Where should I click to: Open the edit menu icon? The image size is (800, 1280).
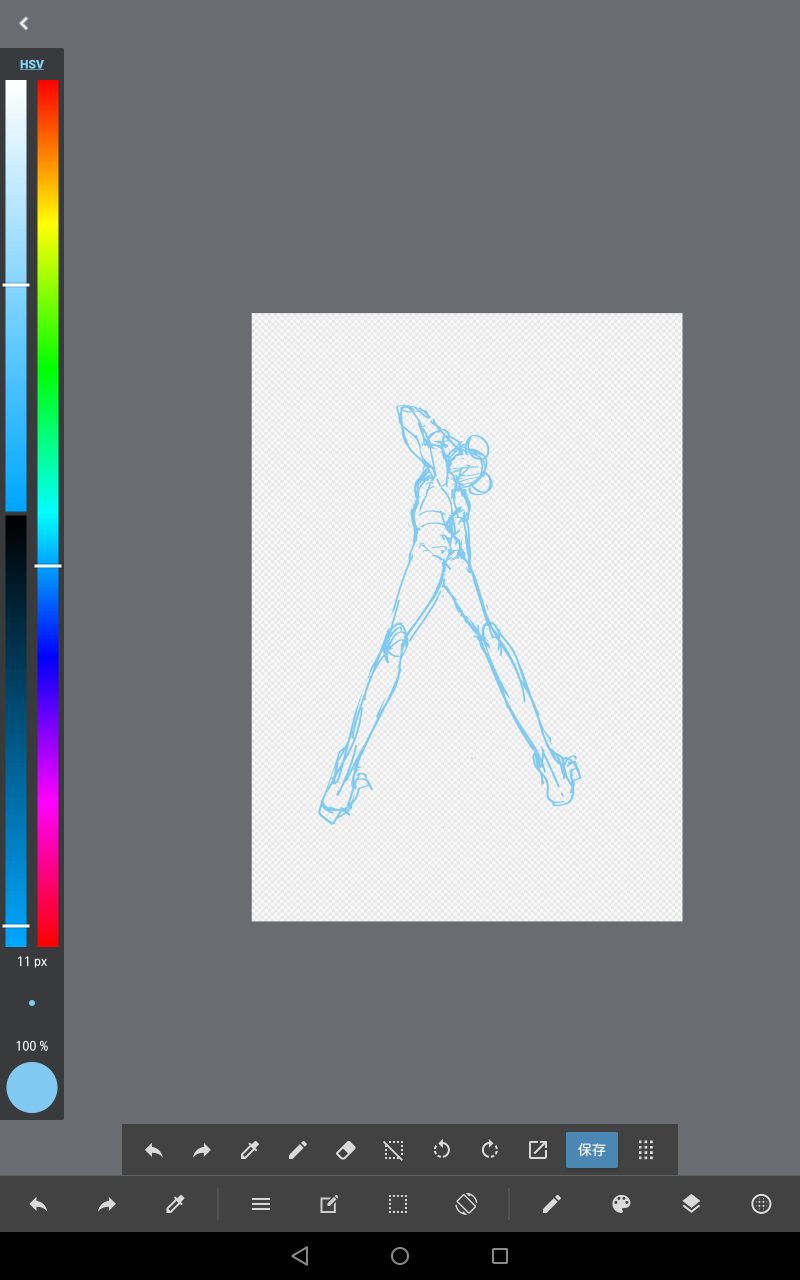pos(329,1204)
